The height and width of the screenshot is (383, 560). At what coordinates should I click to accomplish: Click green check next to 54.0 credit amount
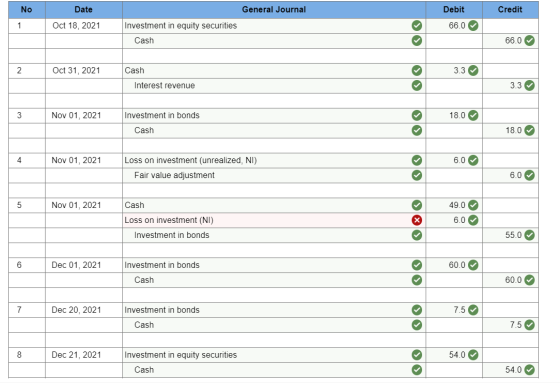click(x=530, y=370)
